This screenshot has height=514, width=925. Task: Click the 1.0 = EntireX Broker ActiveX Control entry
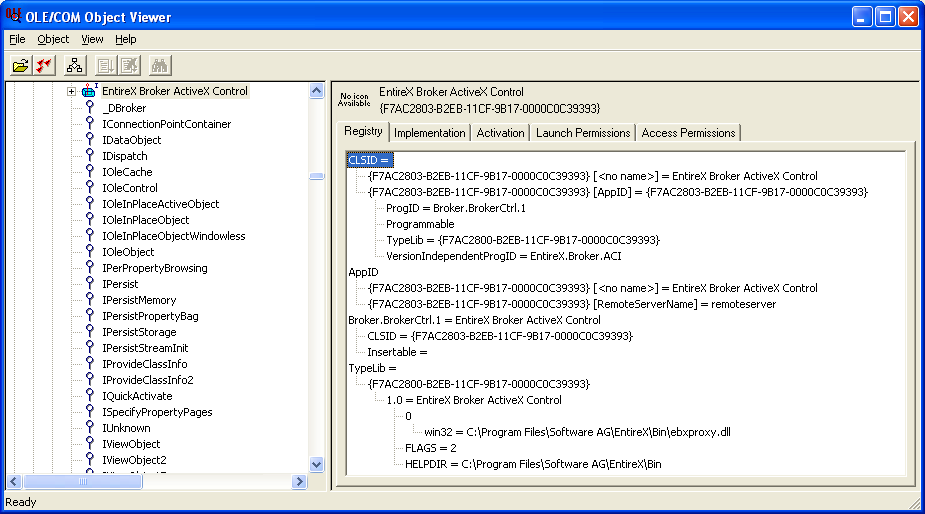[x=474, y=400]
